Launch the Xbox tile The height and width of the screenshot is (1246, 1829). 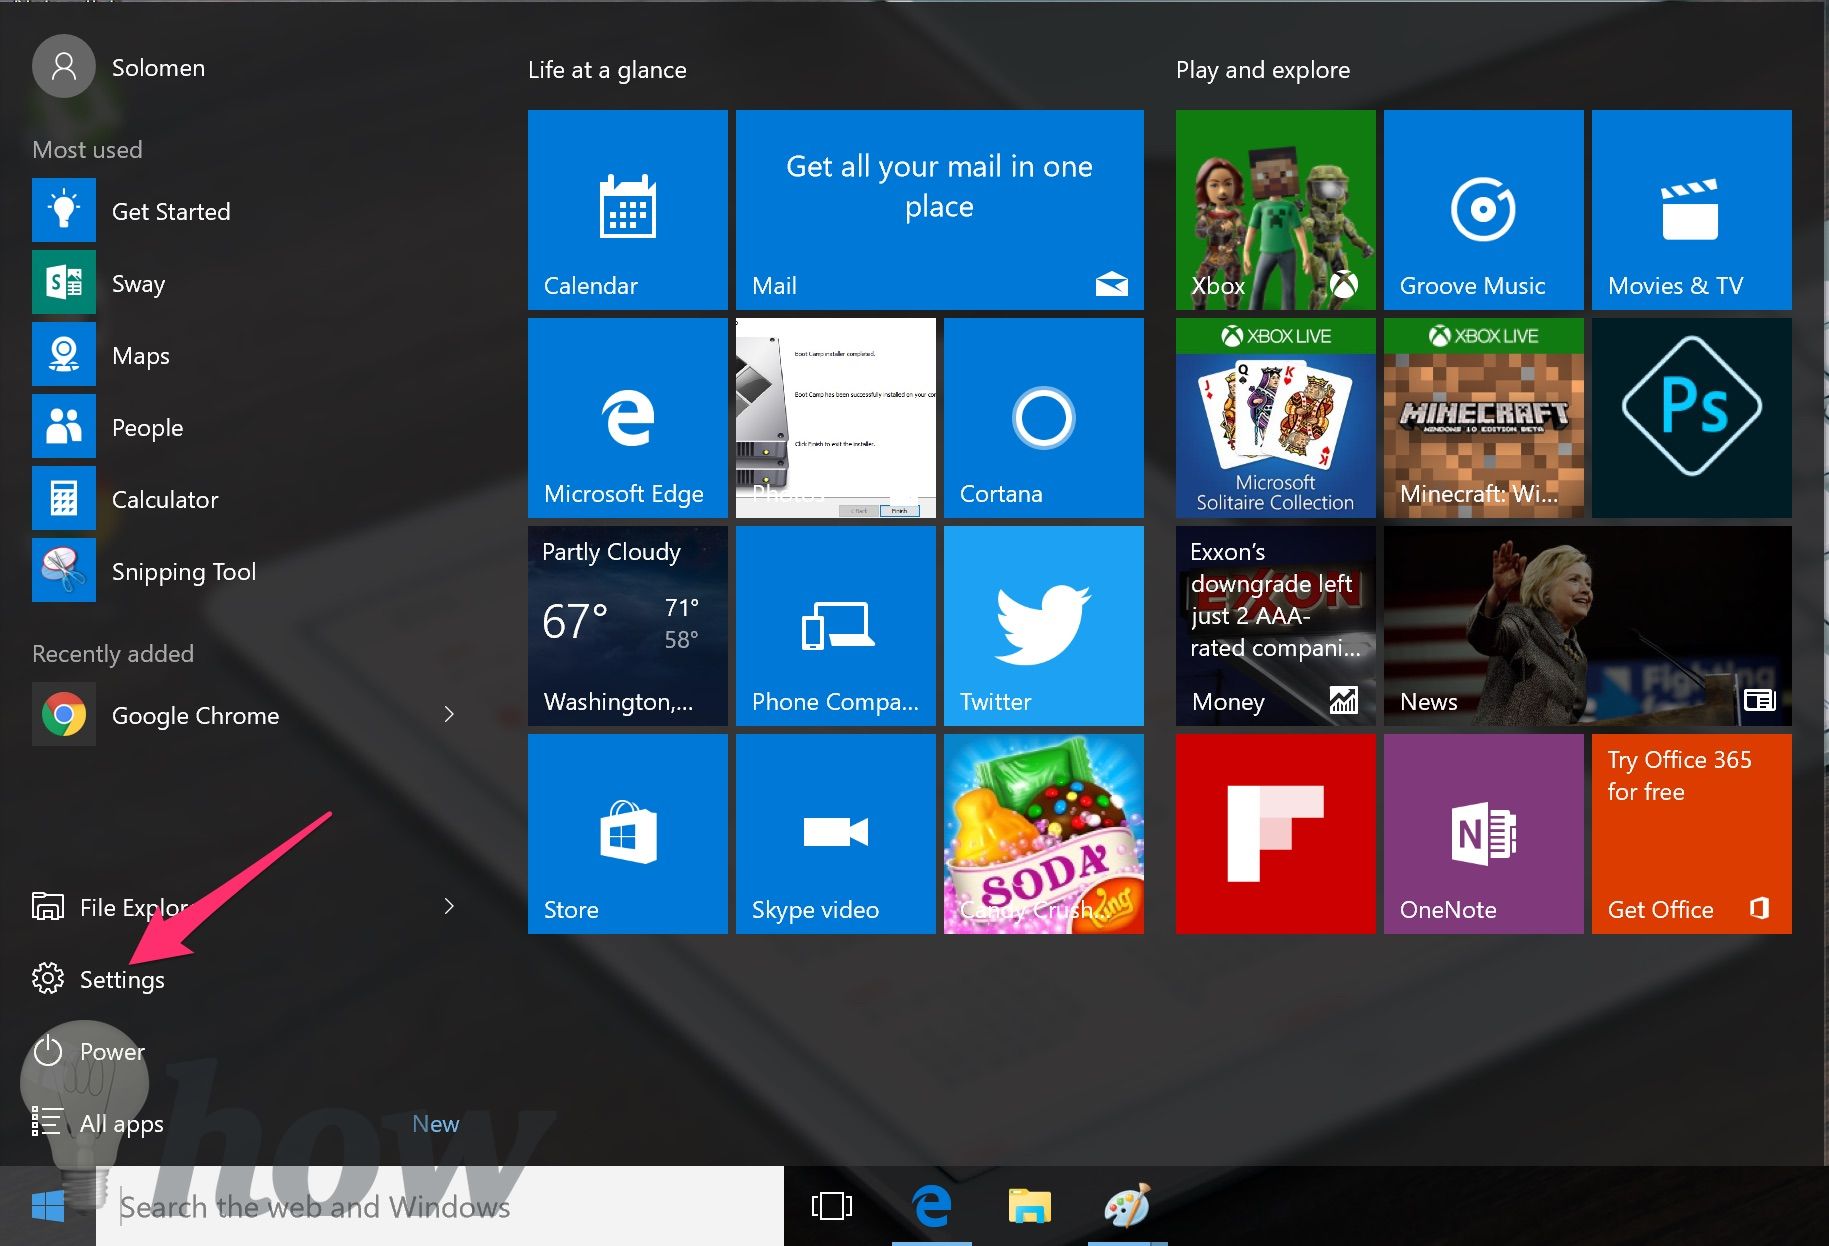point(1275,209)
